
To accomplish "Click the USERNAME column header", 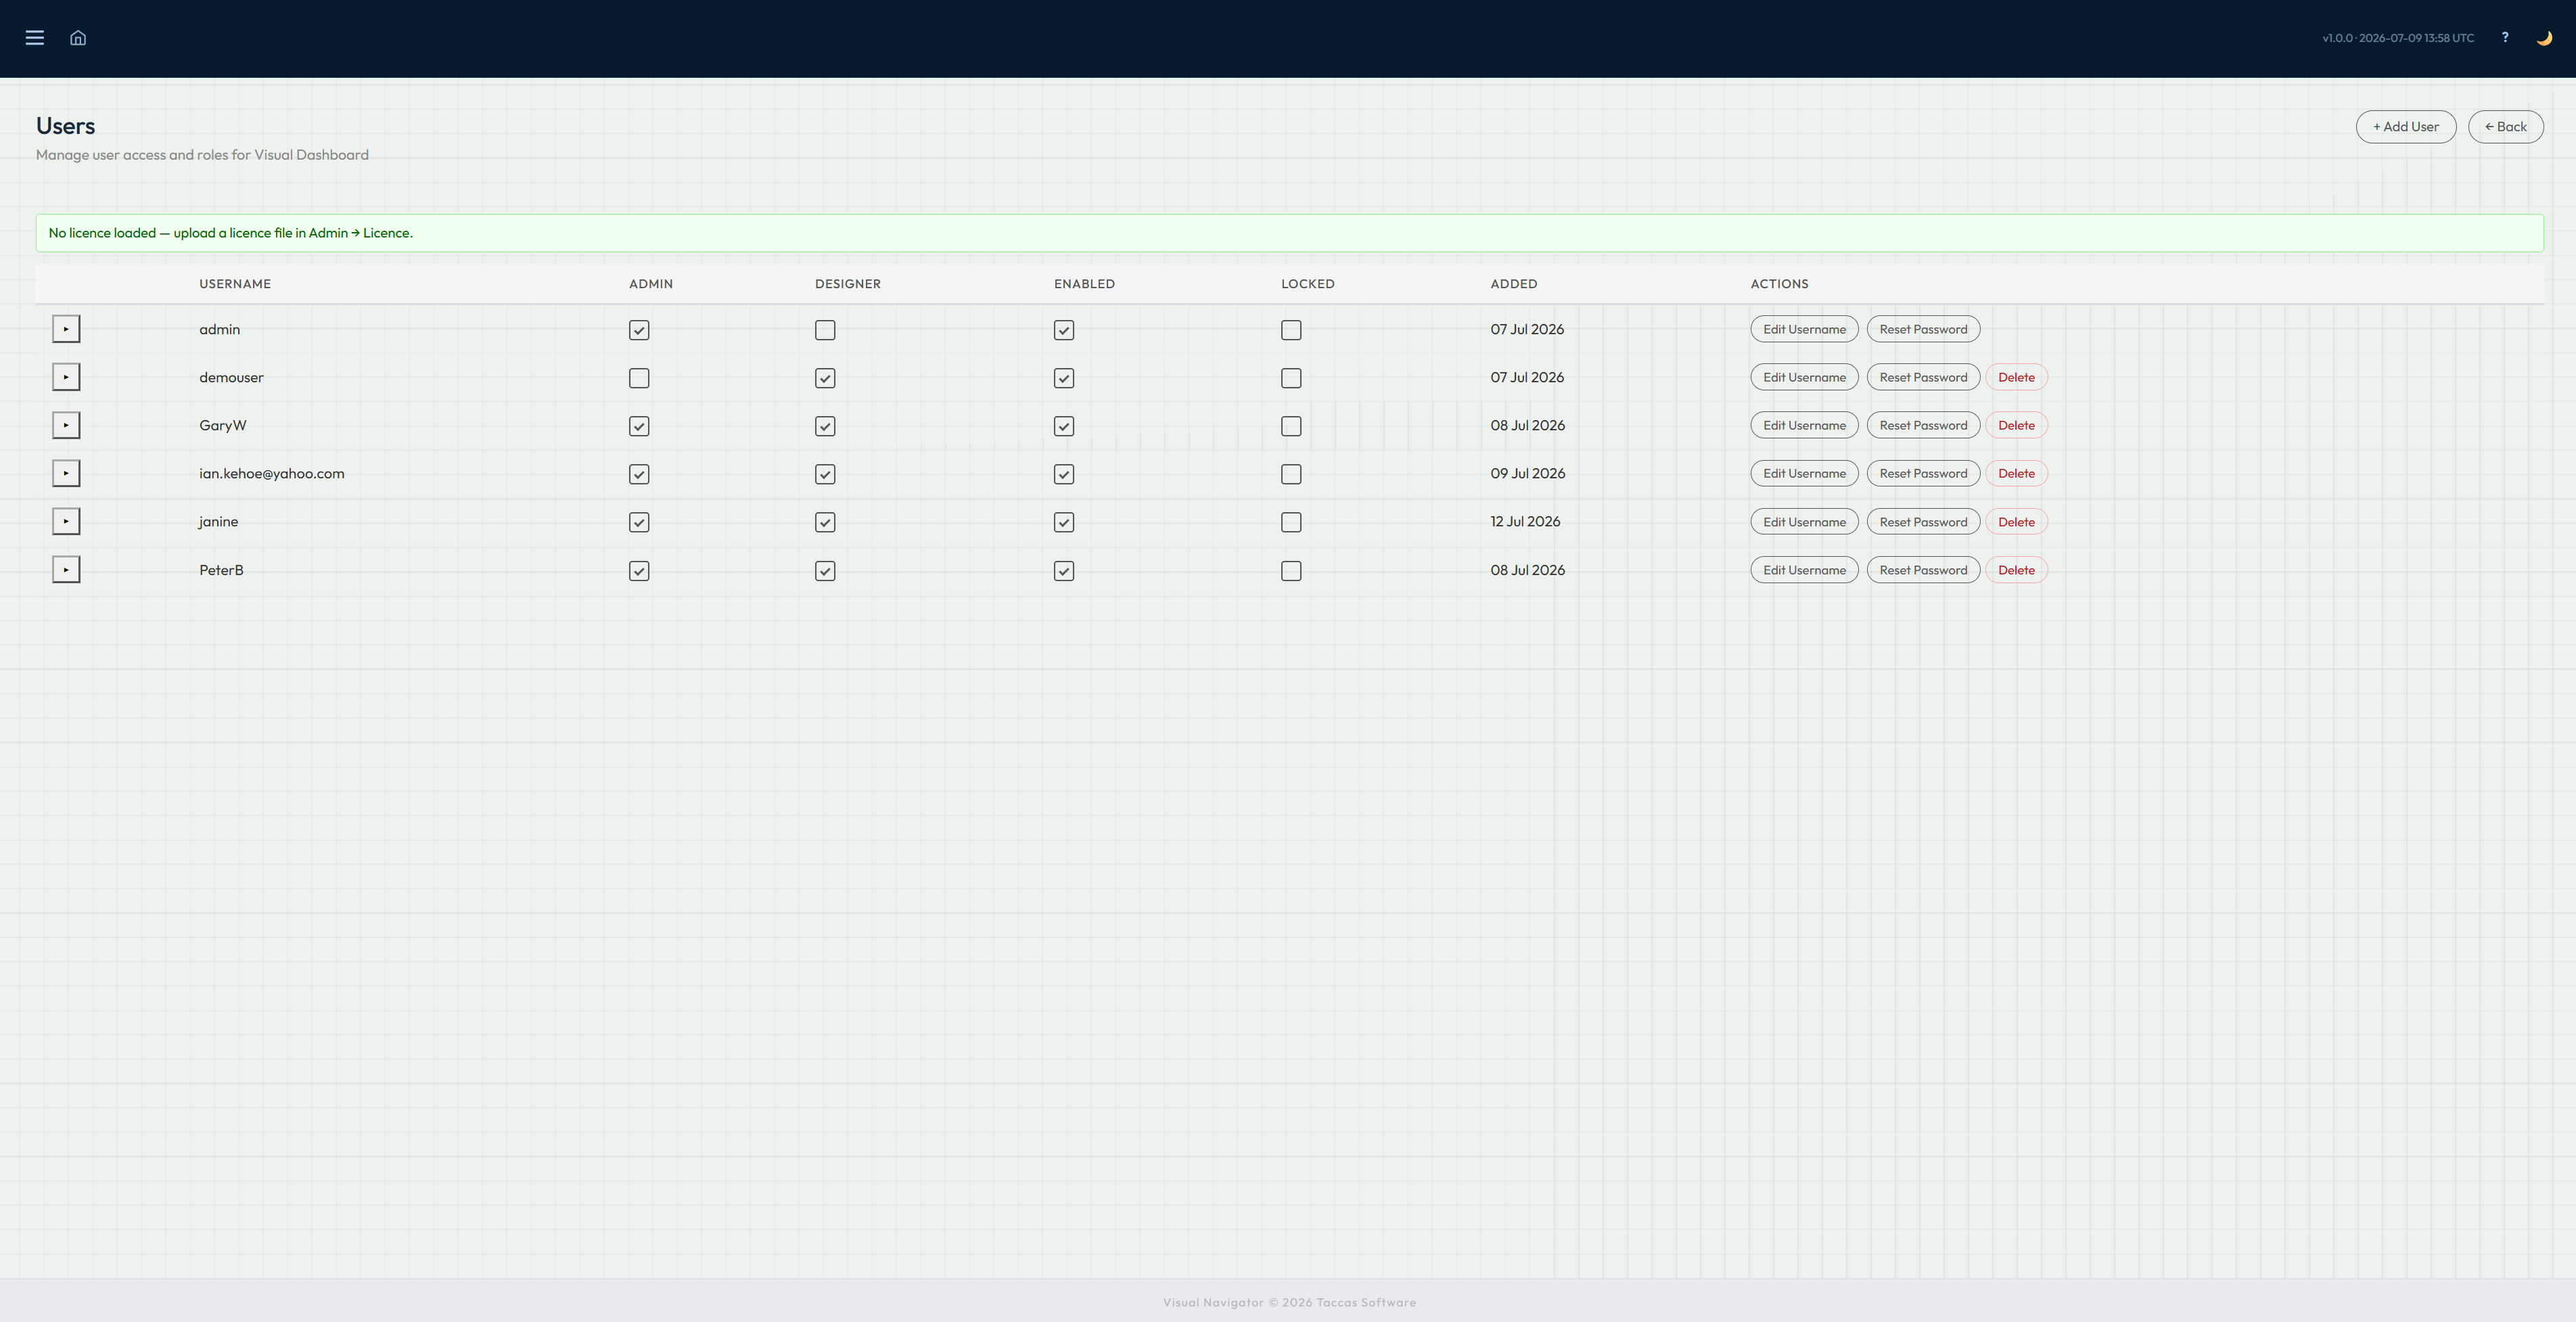I will coord(235,284).
